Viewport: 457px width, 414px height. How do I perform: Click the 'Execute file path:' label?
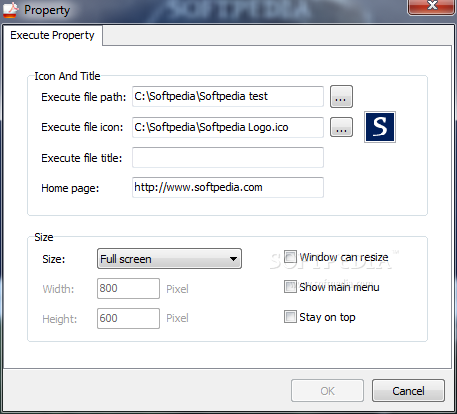84,97
